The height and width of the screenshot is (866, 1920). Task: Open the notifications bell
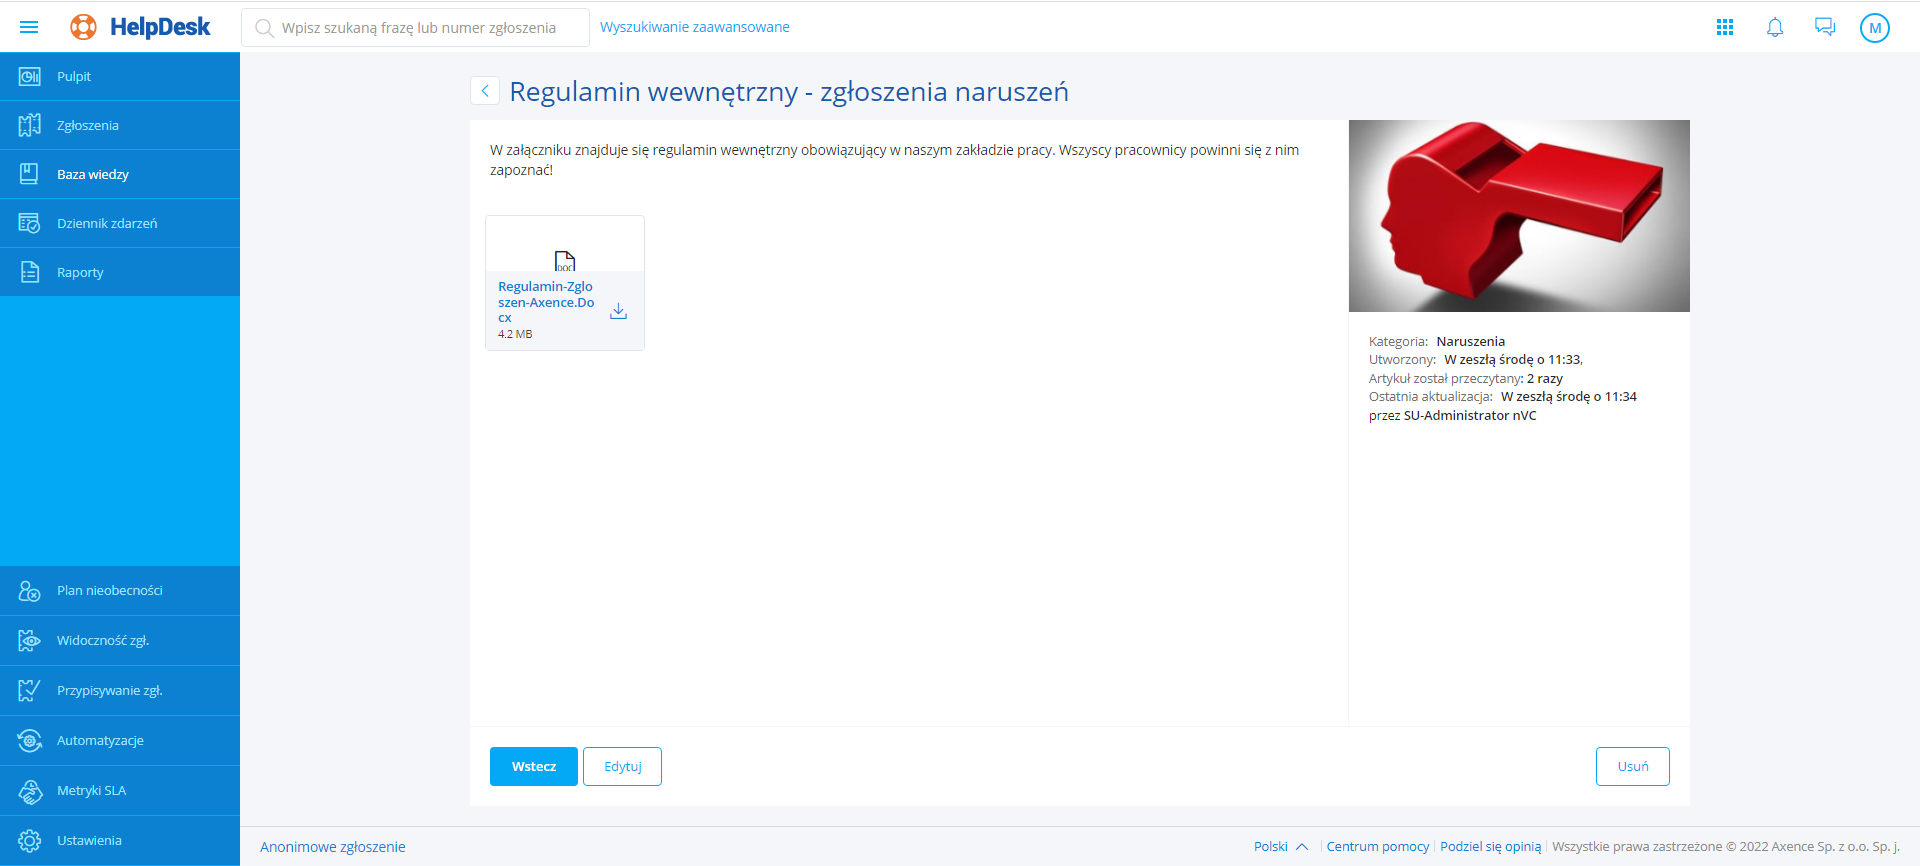(x=1775, y=27)
